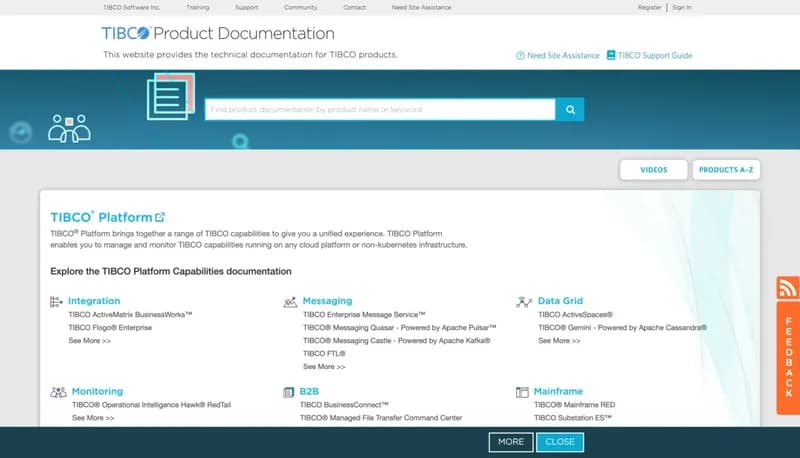Expand See More under Data Grid

(559, 341)
